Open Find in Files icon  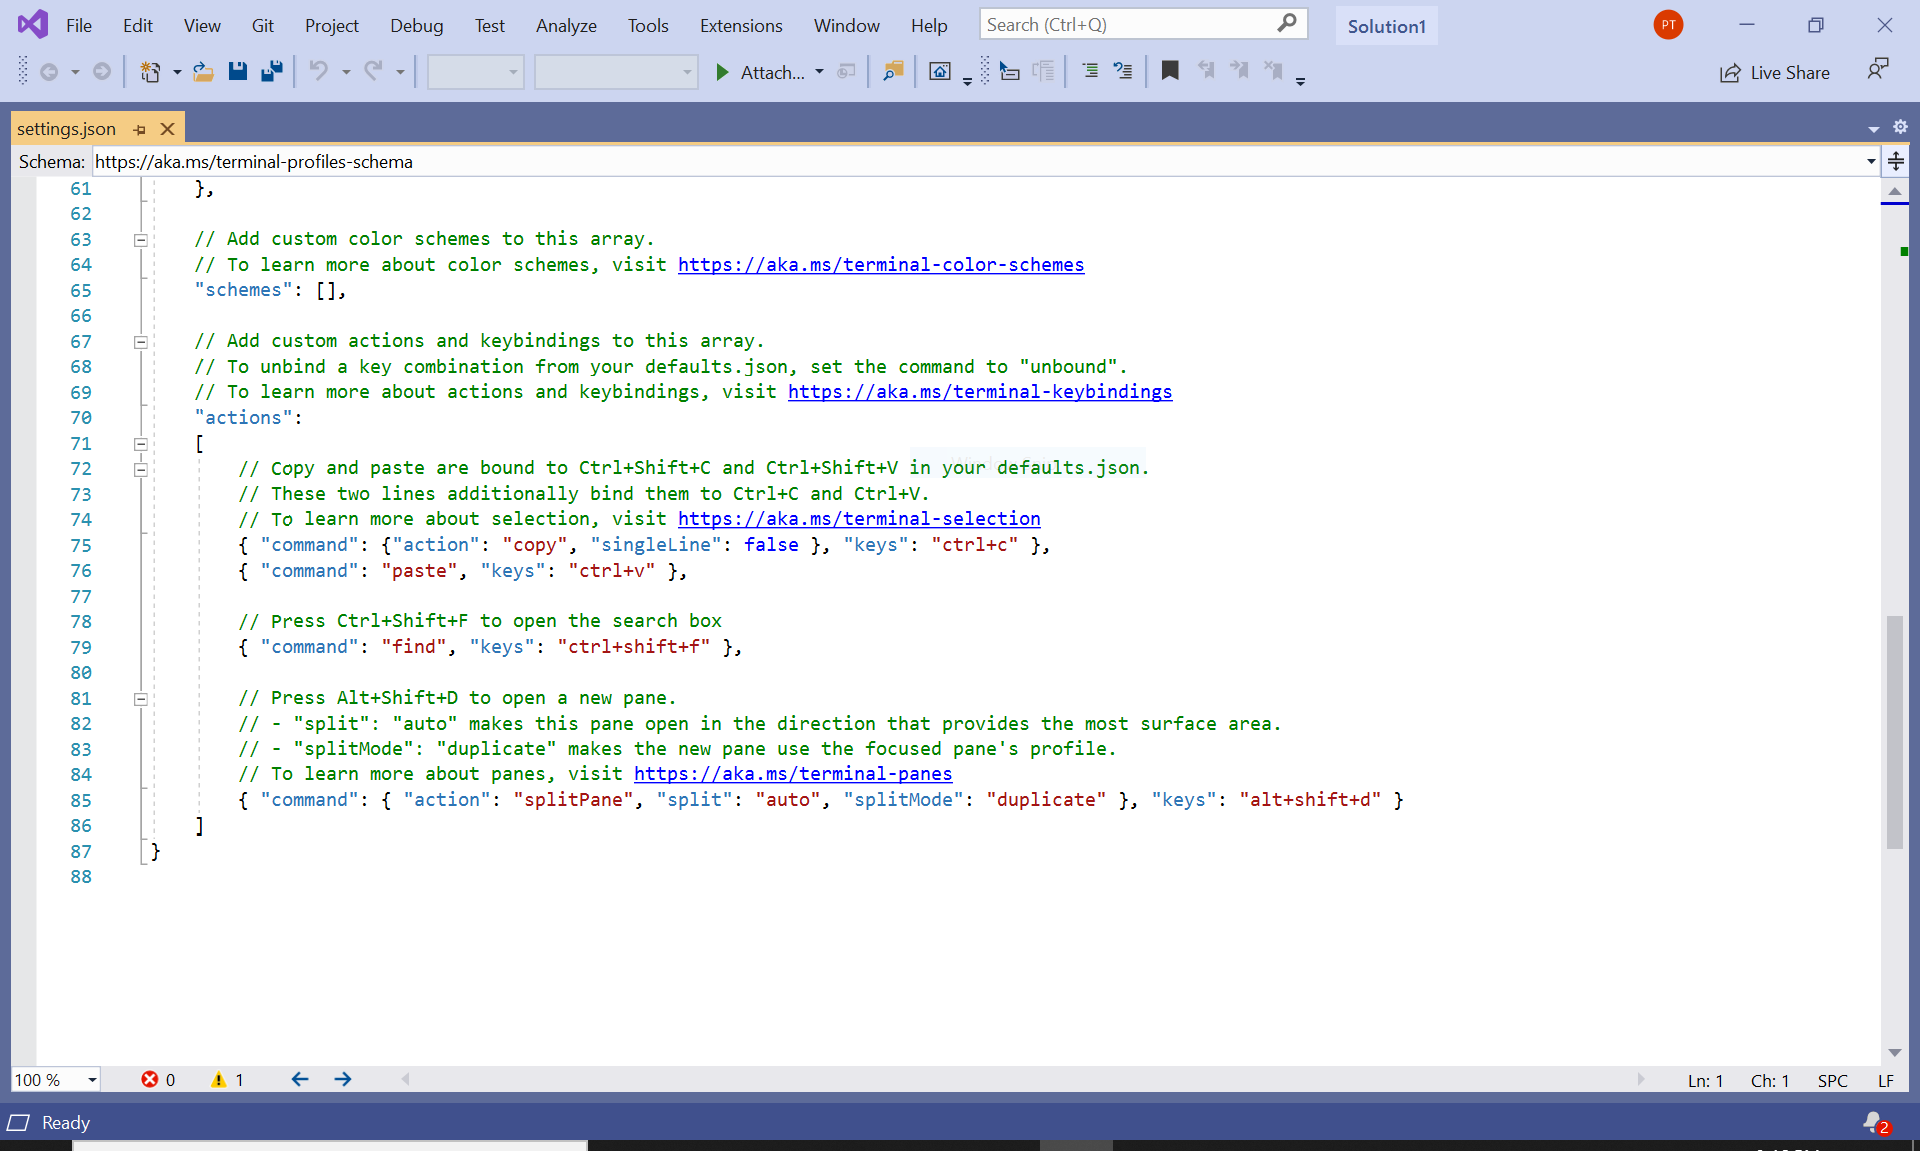pyautogui.click(x=892, y=72)
